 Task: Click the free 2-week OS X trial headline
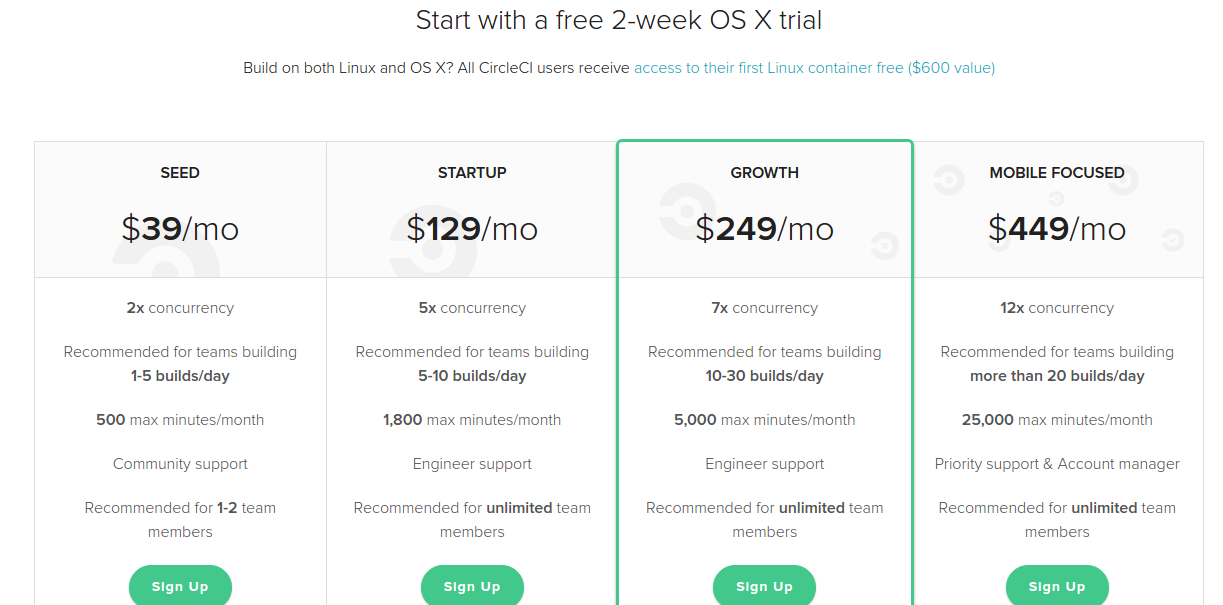[x=619, y=20]
